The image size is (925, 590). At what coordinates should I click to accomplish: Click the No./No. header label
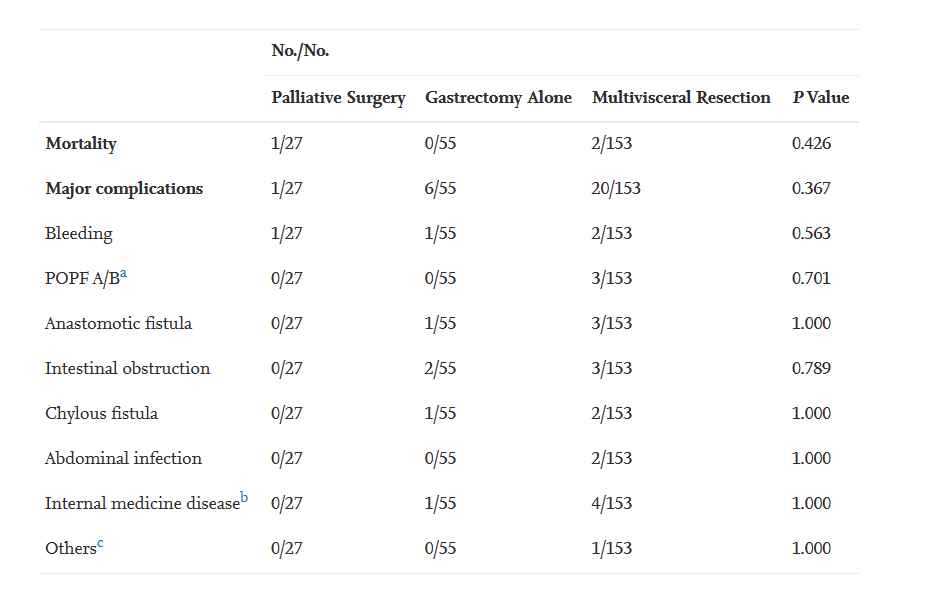coord(300,51)
